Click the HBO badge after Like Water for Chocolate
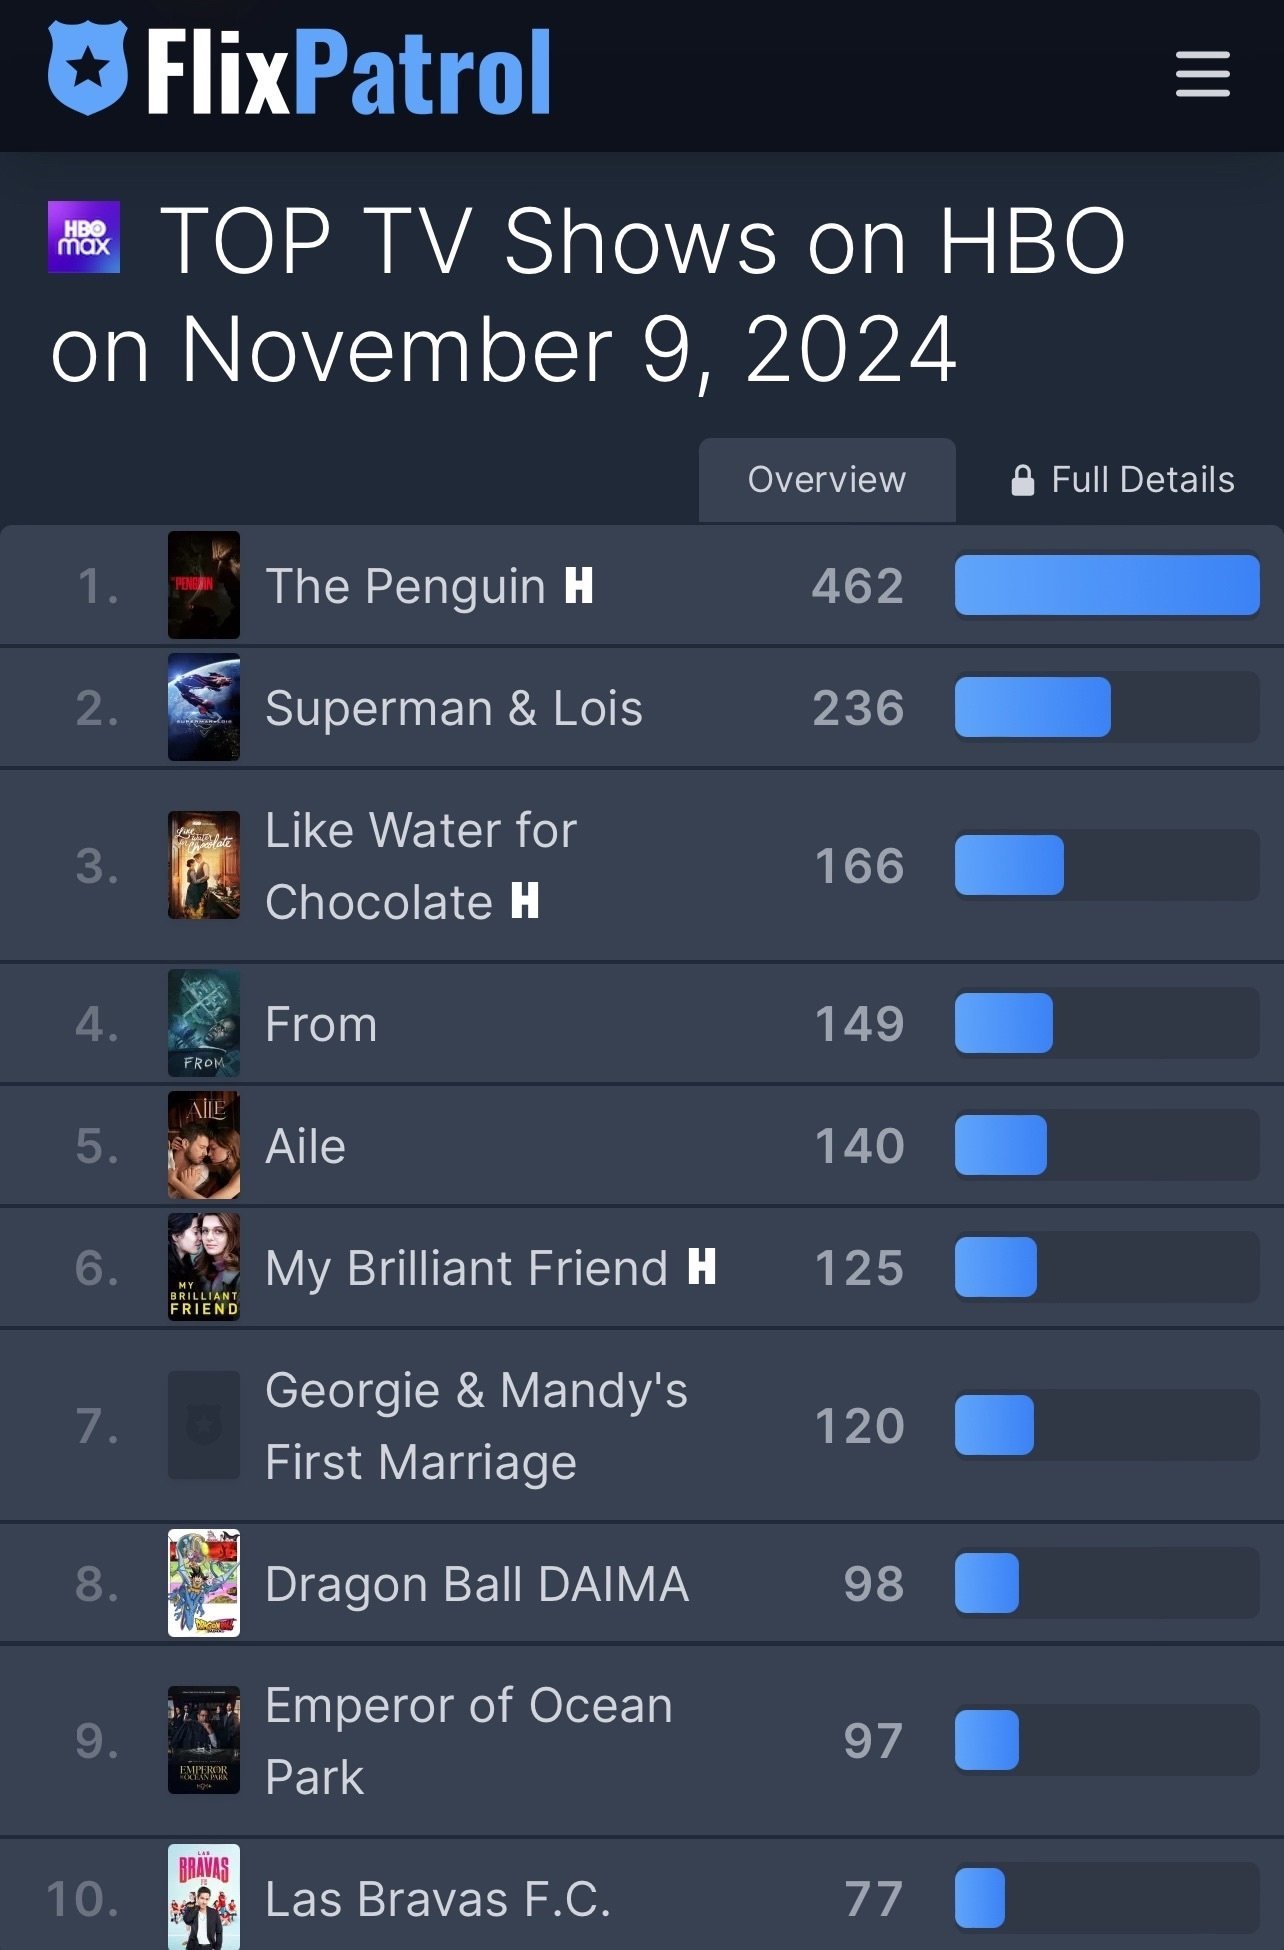The width and height of the screenshot is (1284, 1950). (x=525, y=900)
